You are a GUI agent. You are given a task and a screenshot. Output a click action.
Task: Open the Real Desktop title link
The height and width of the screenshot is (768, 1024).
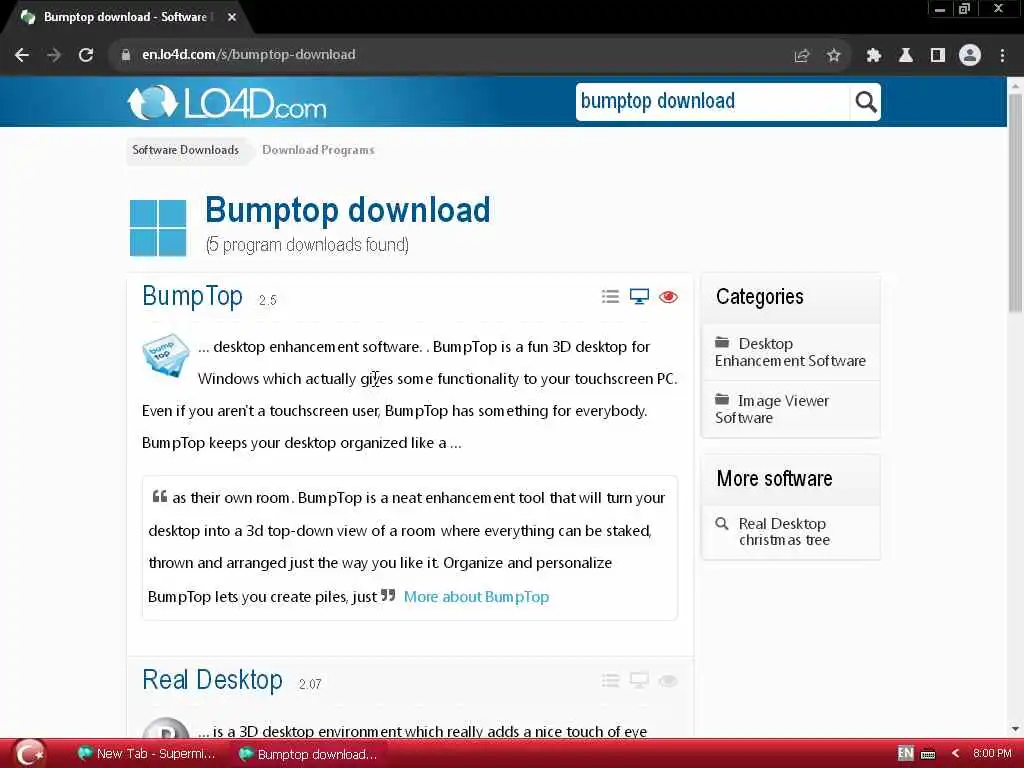pyautogui.click(x=212, y=680)
